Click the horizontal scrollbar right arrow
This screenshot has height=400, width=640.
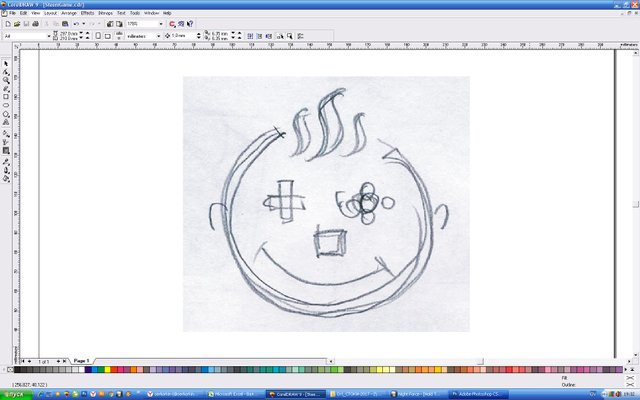coord(629,361)
